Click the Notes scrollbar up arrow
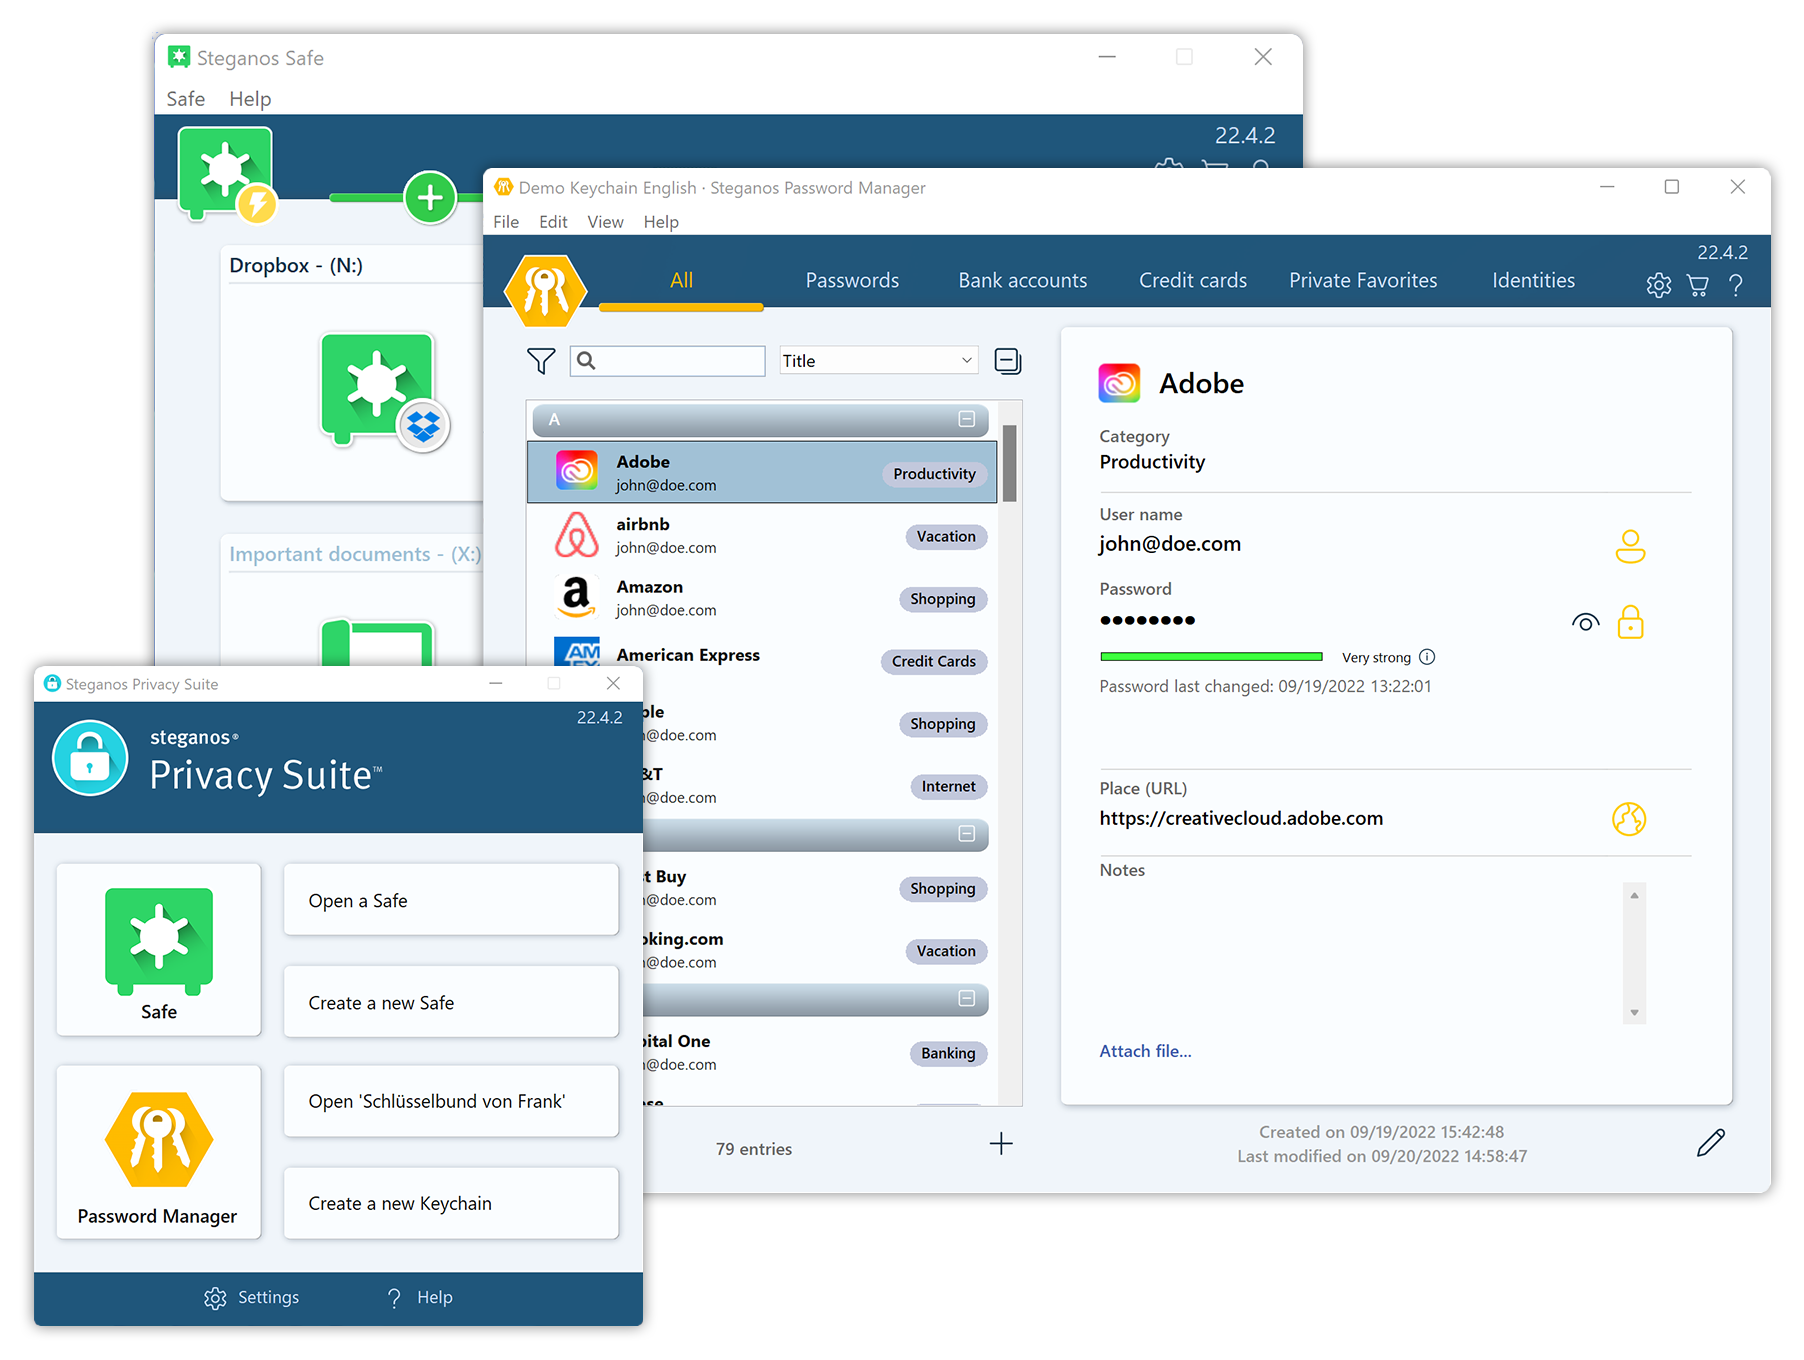1804x1360 pixels. [1634, 895]
